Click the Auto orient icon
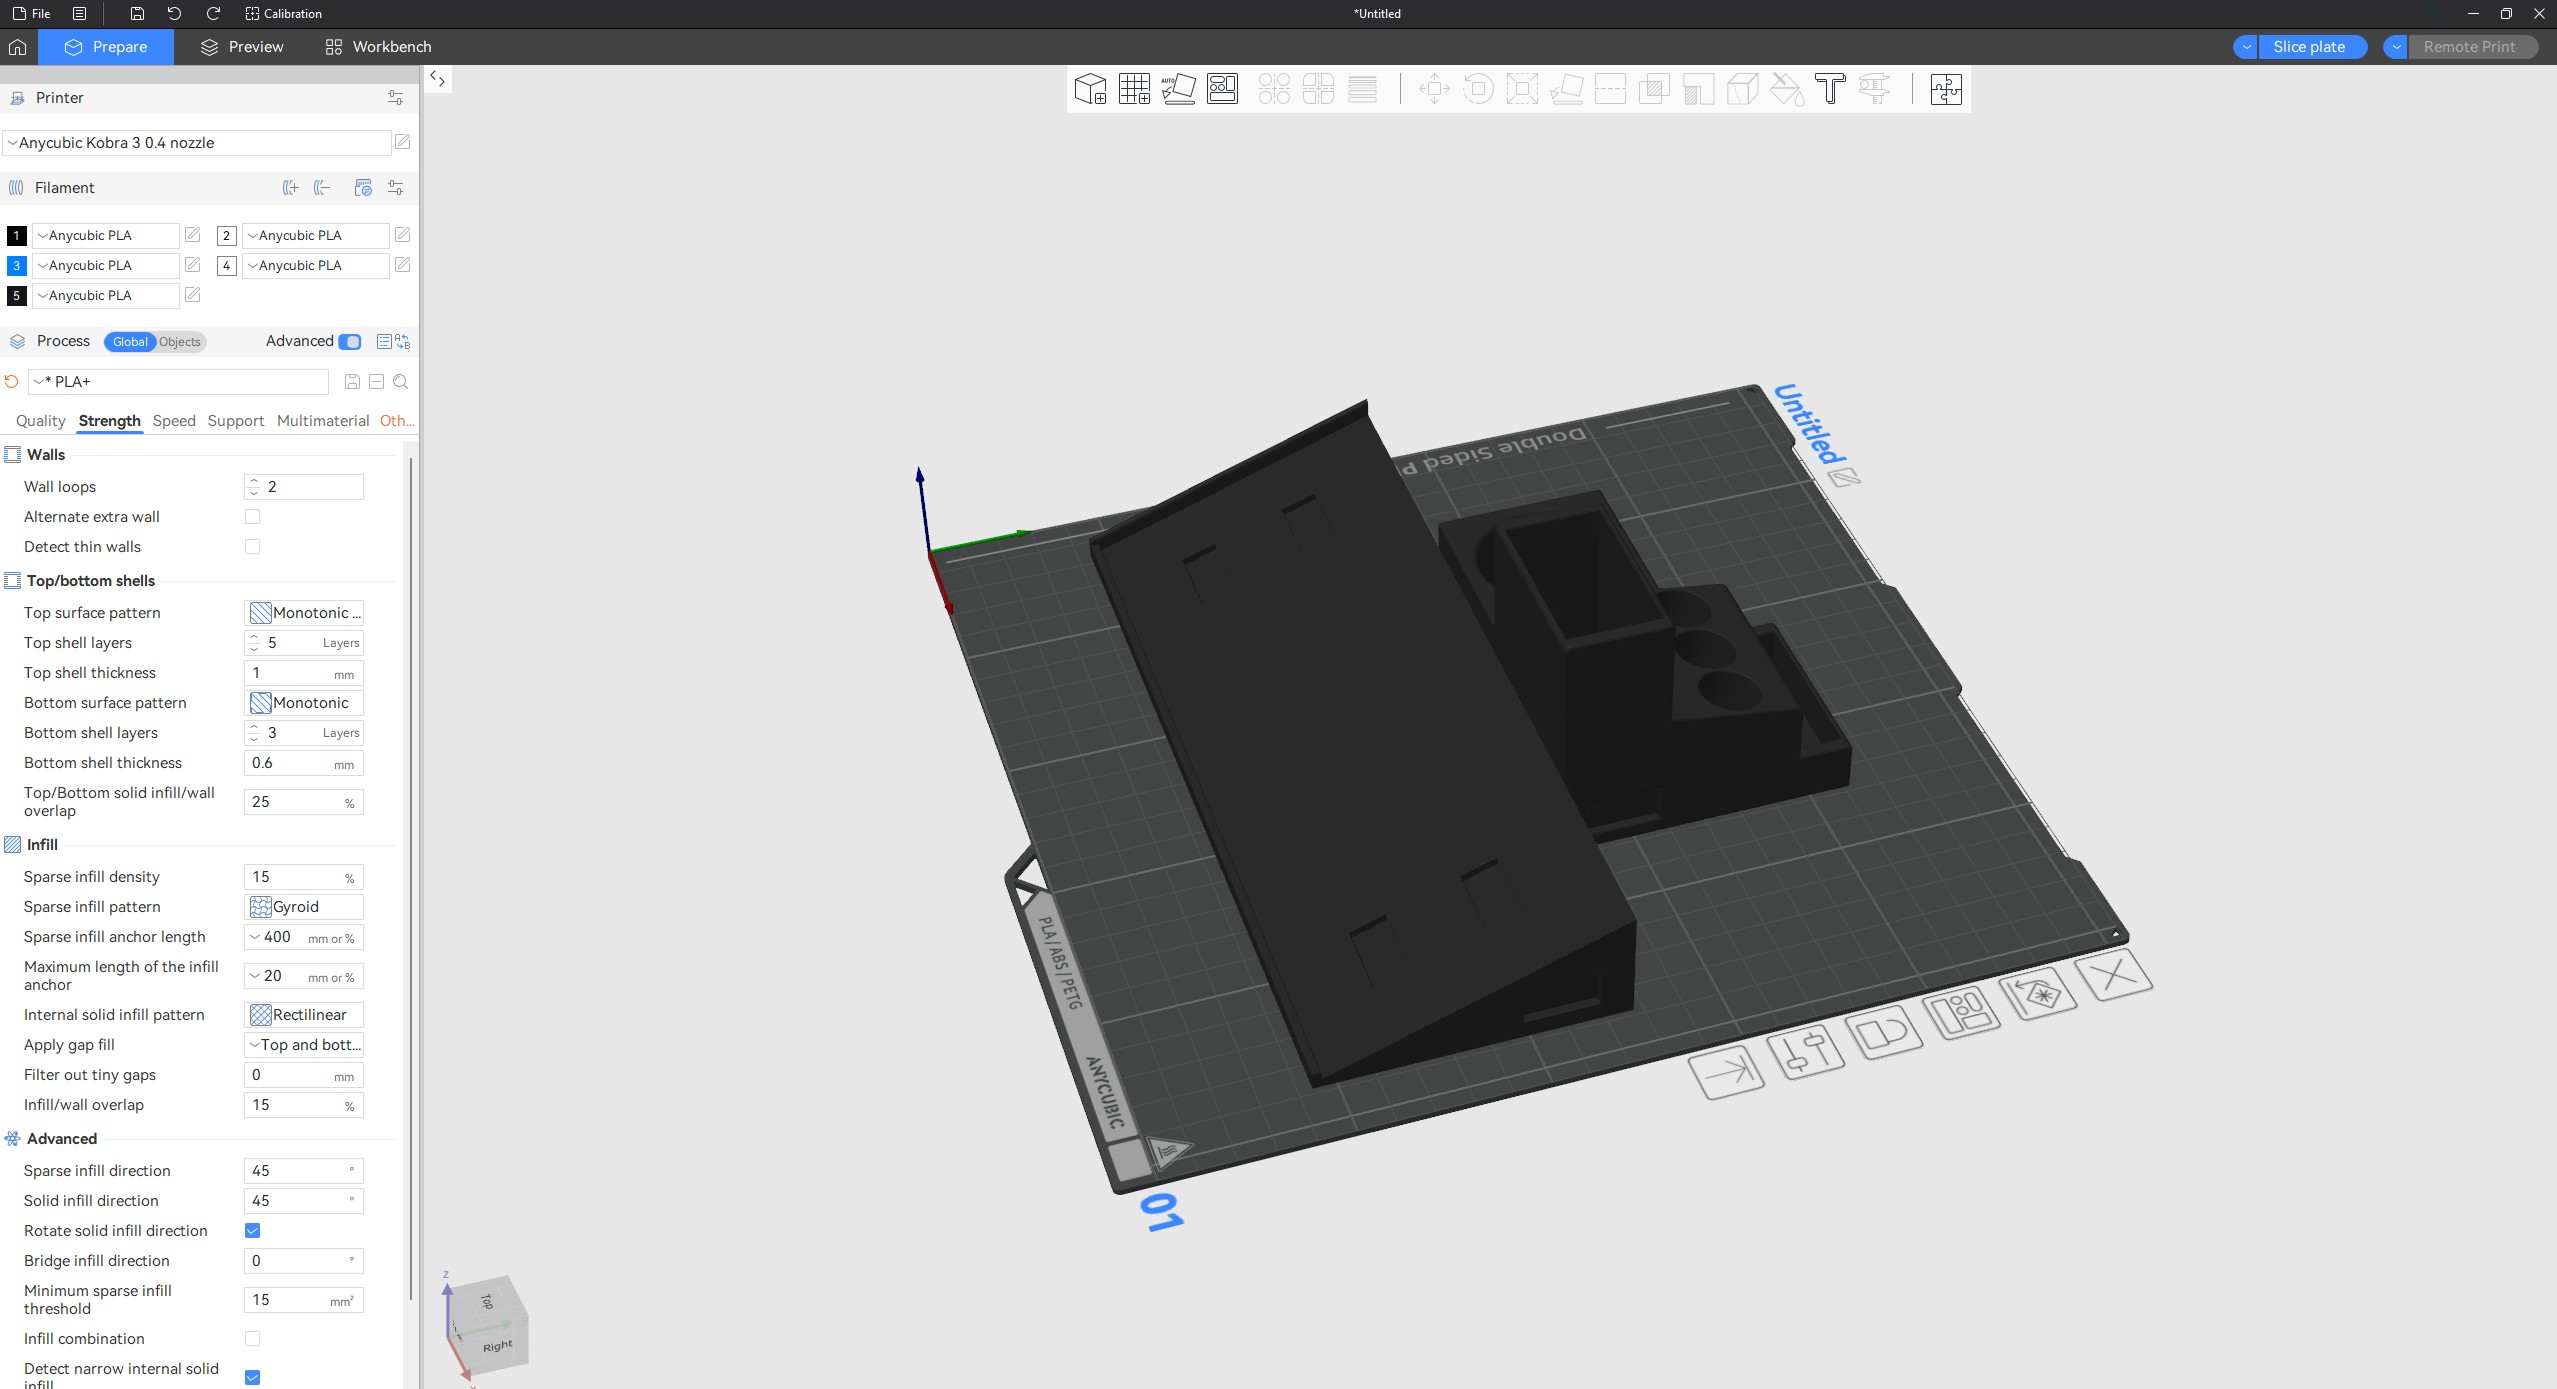Viewport: 2557px width, 1389px height. pos(1178,89)
